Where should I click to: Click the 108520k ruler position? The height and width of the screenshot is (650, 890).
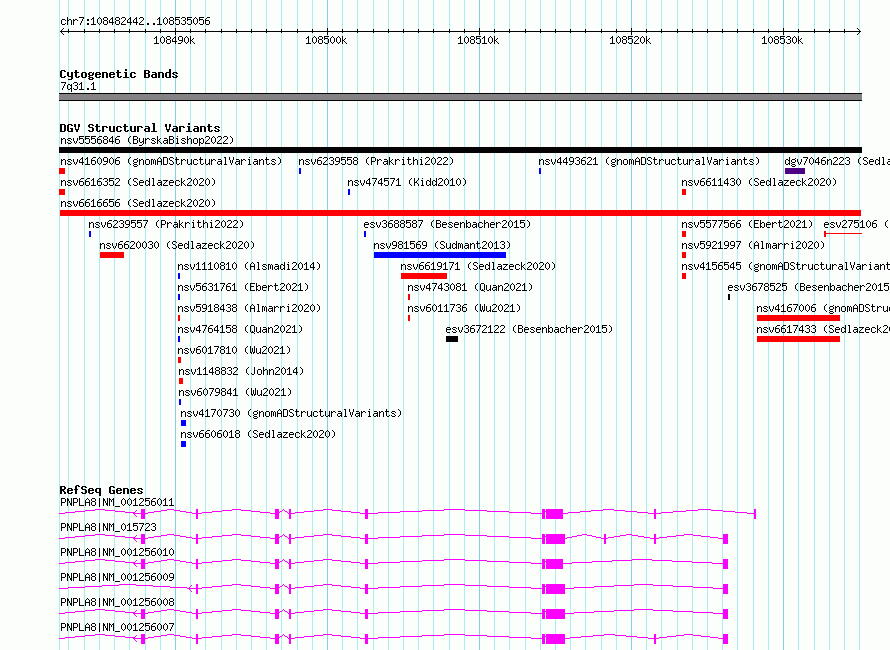coord(631,40)
